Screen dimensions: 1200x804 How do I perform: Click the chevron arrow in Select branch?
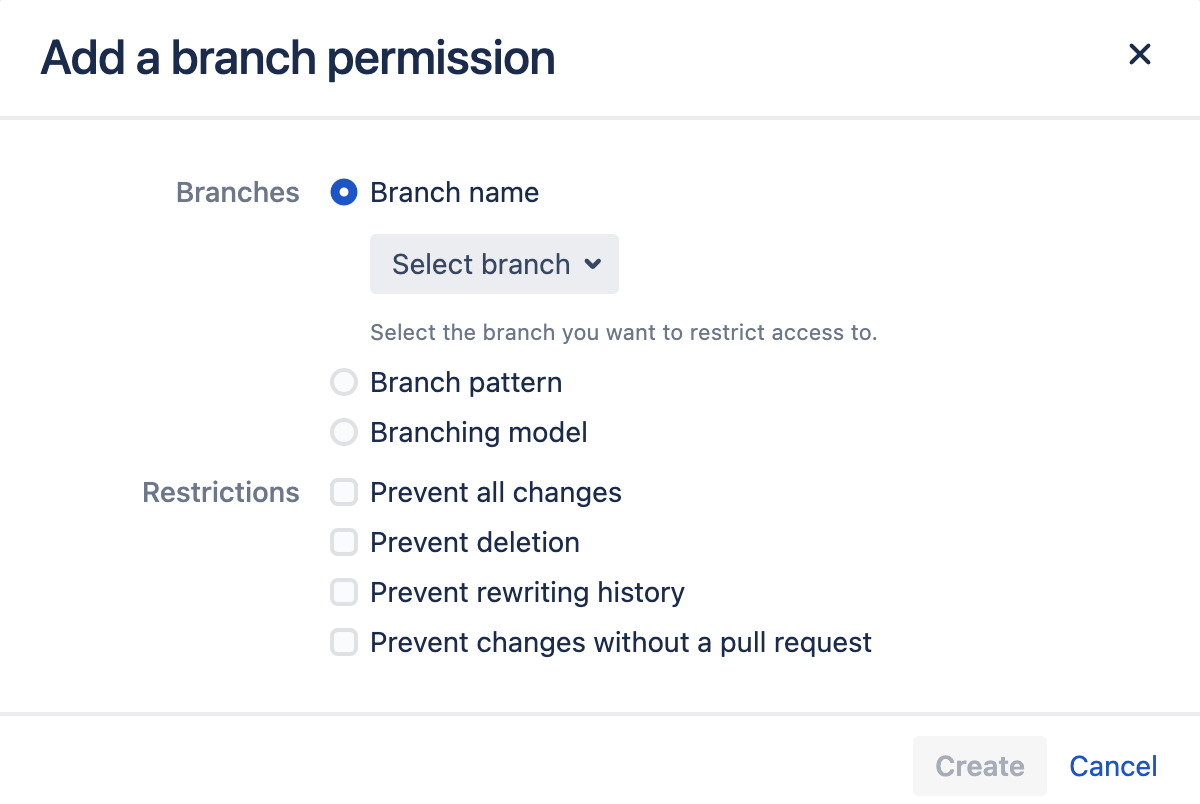pos(592,264)
